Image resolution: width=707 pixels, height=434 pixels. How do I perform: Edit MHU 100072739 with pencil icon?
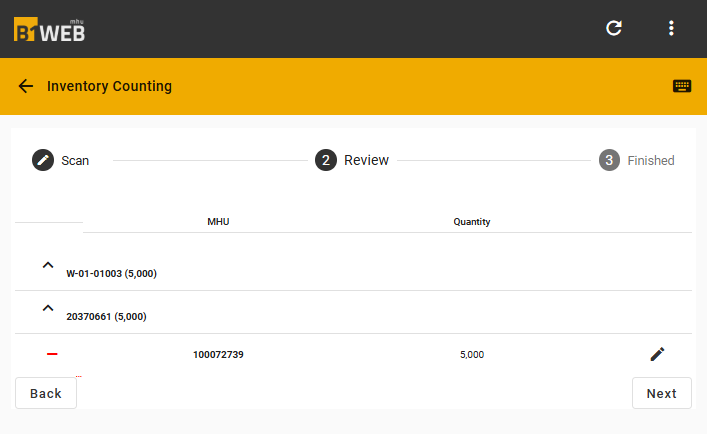[657, 354]
